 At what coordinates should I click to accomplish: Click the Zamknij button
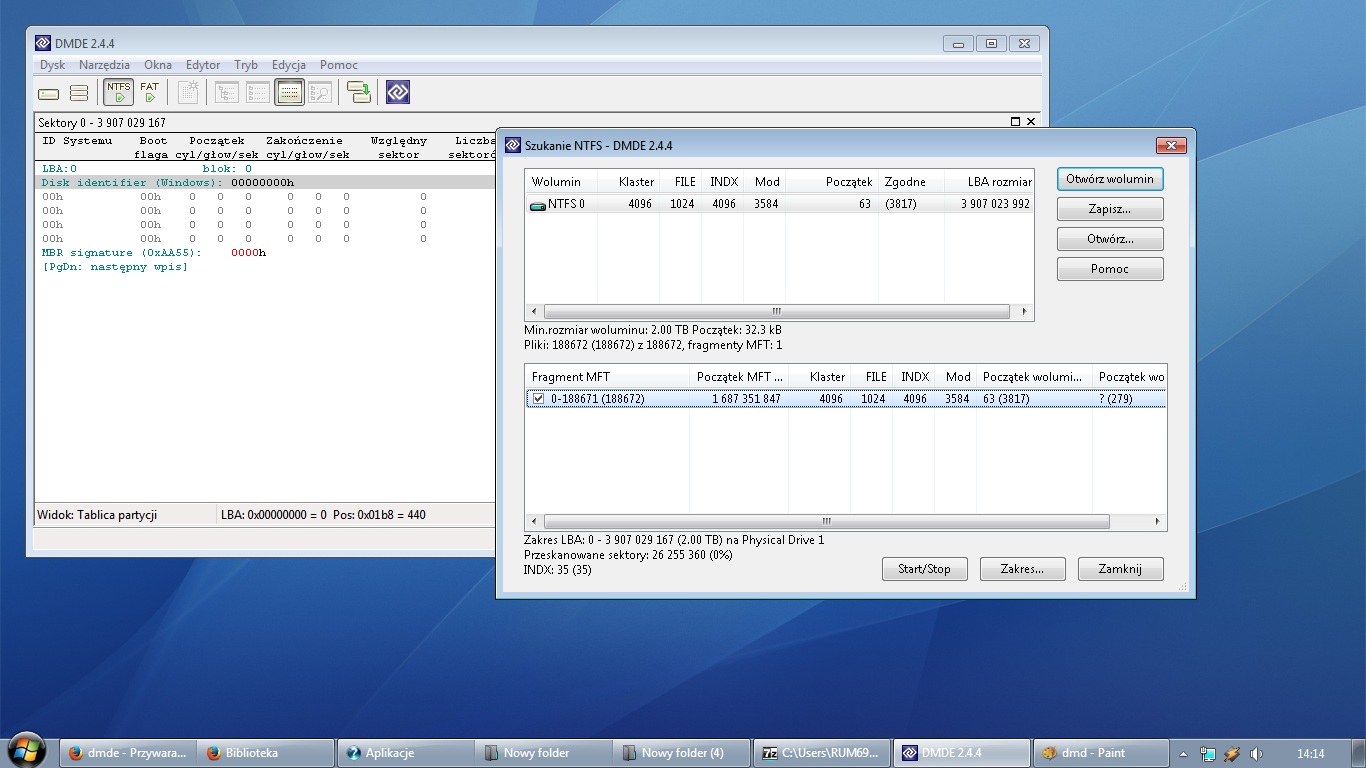[x=1120, y=569]
